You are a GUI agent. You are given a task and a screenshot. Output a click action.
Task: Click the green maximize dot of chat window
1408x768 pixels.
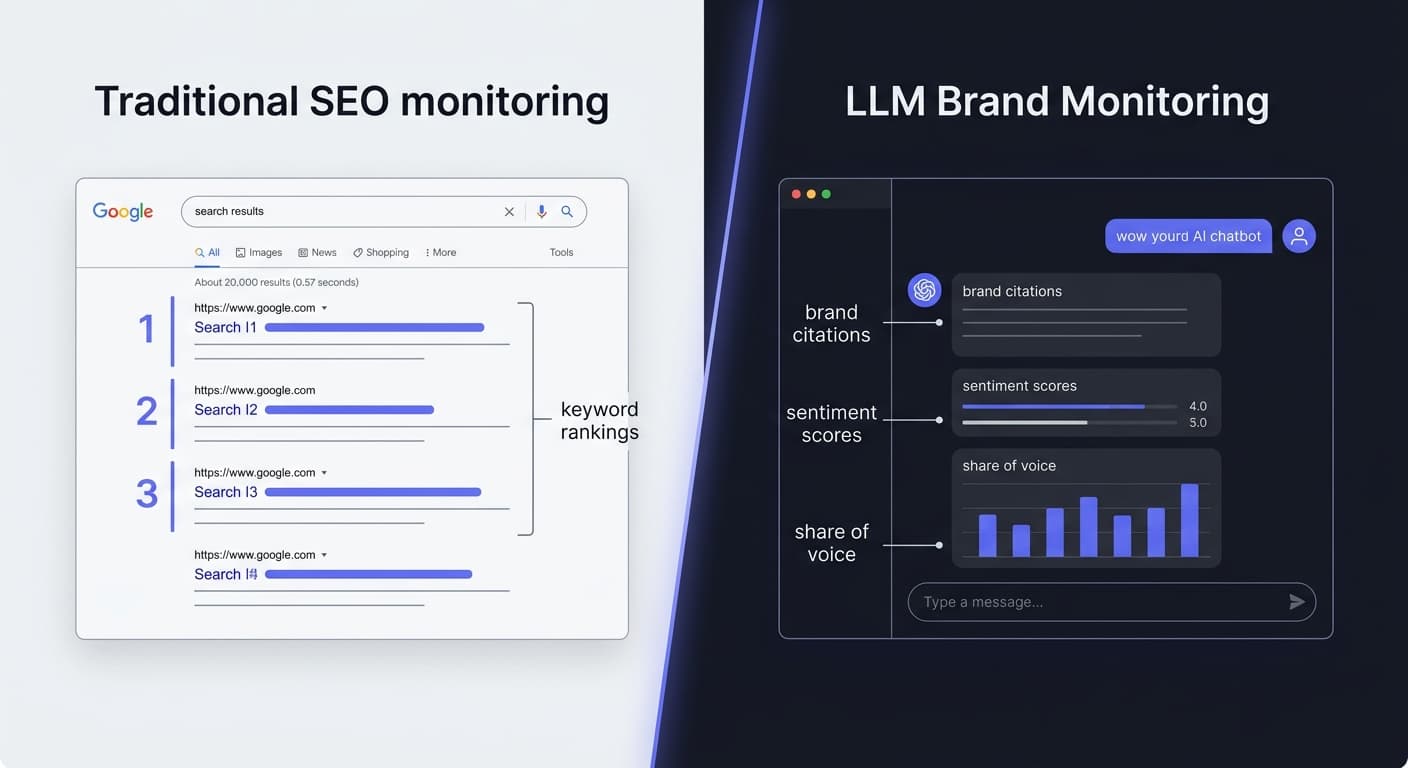[x=826, y=194]
